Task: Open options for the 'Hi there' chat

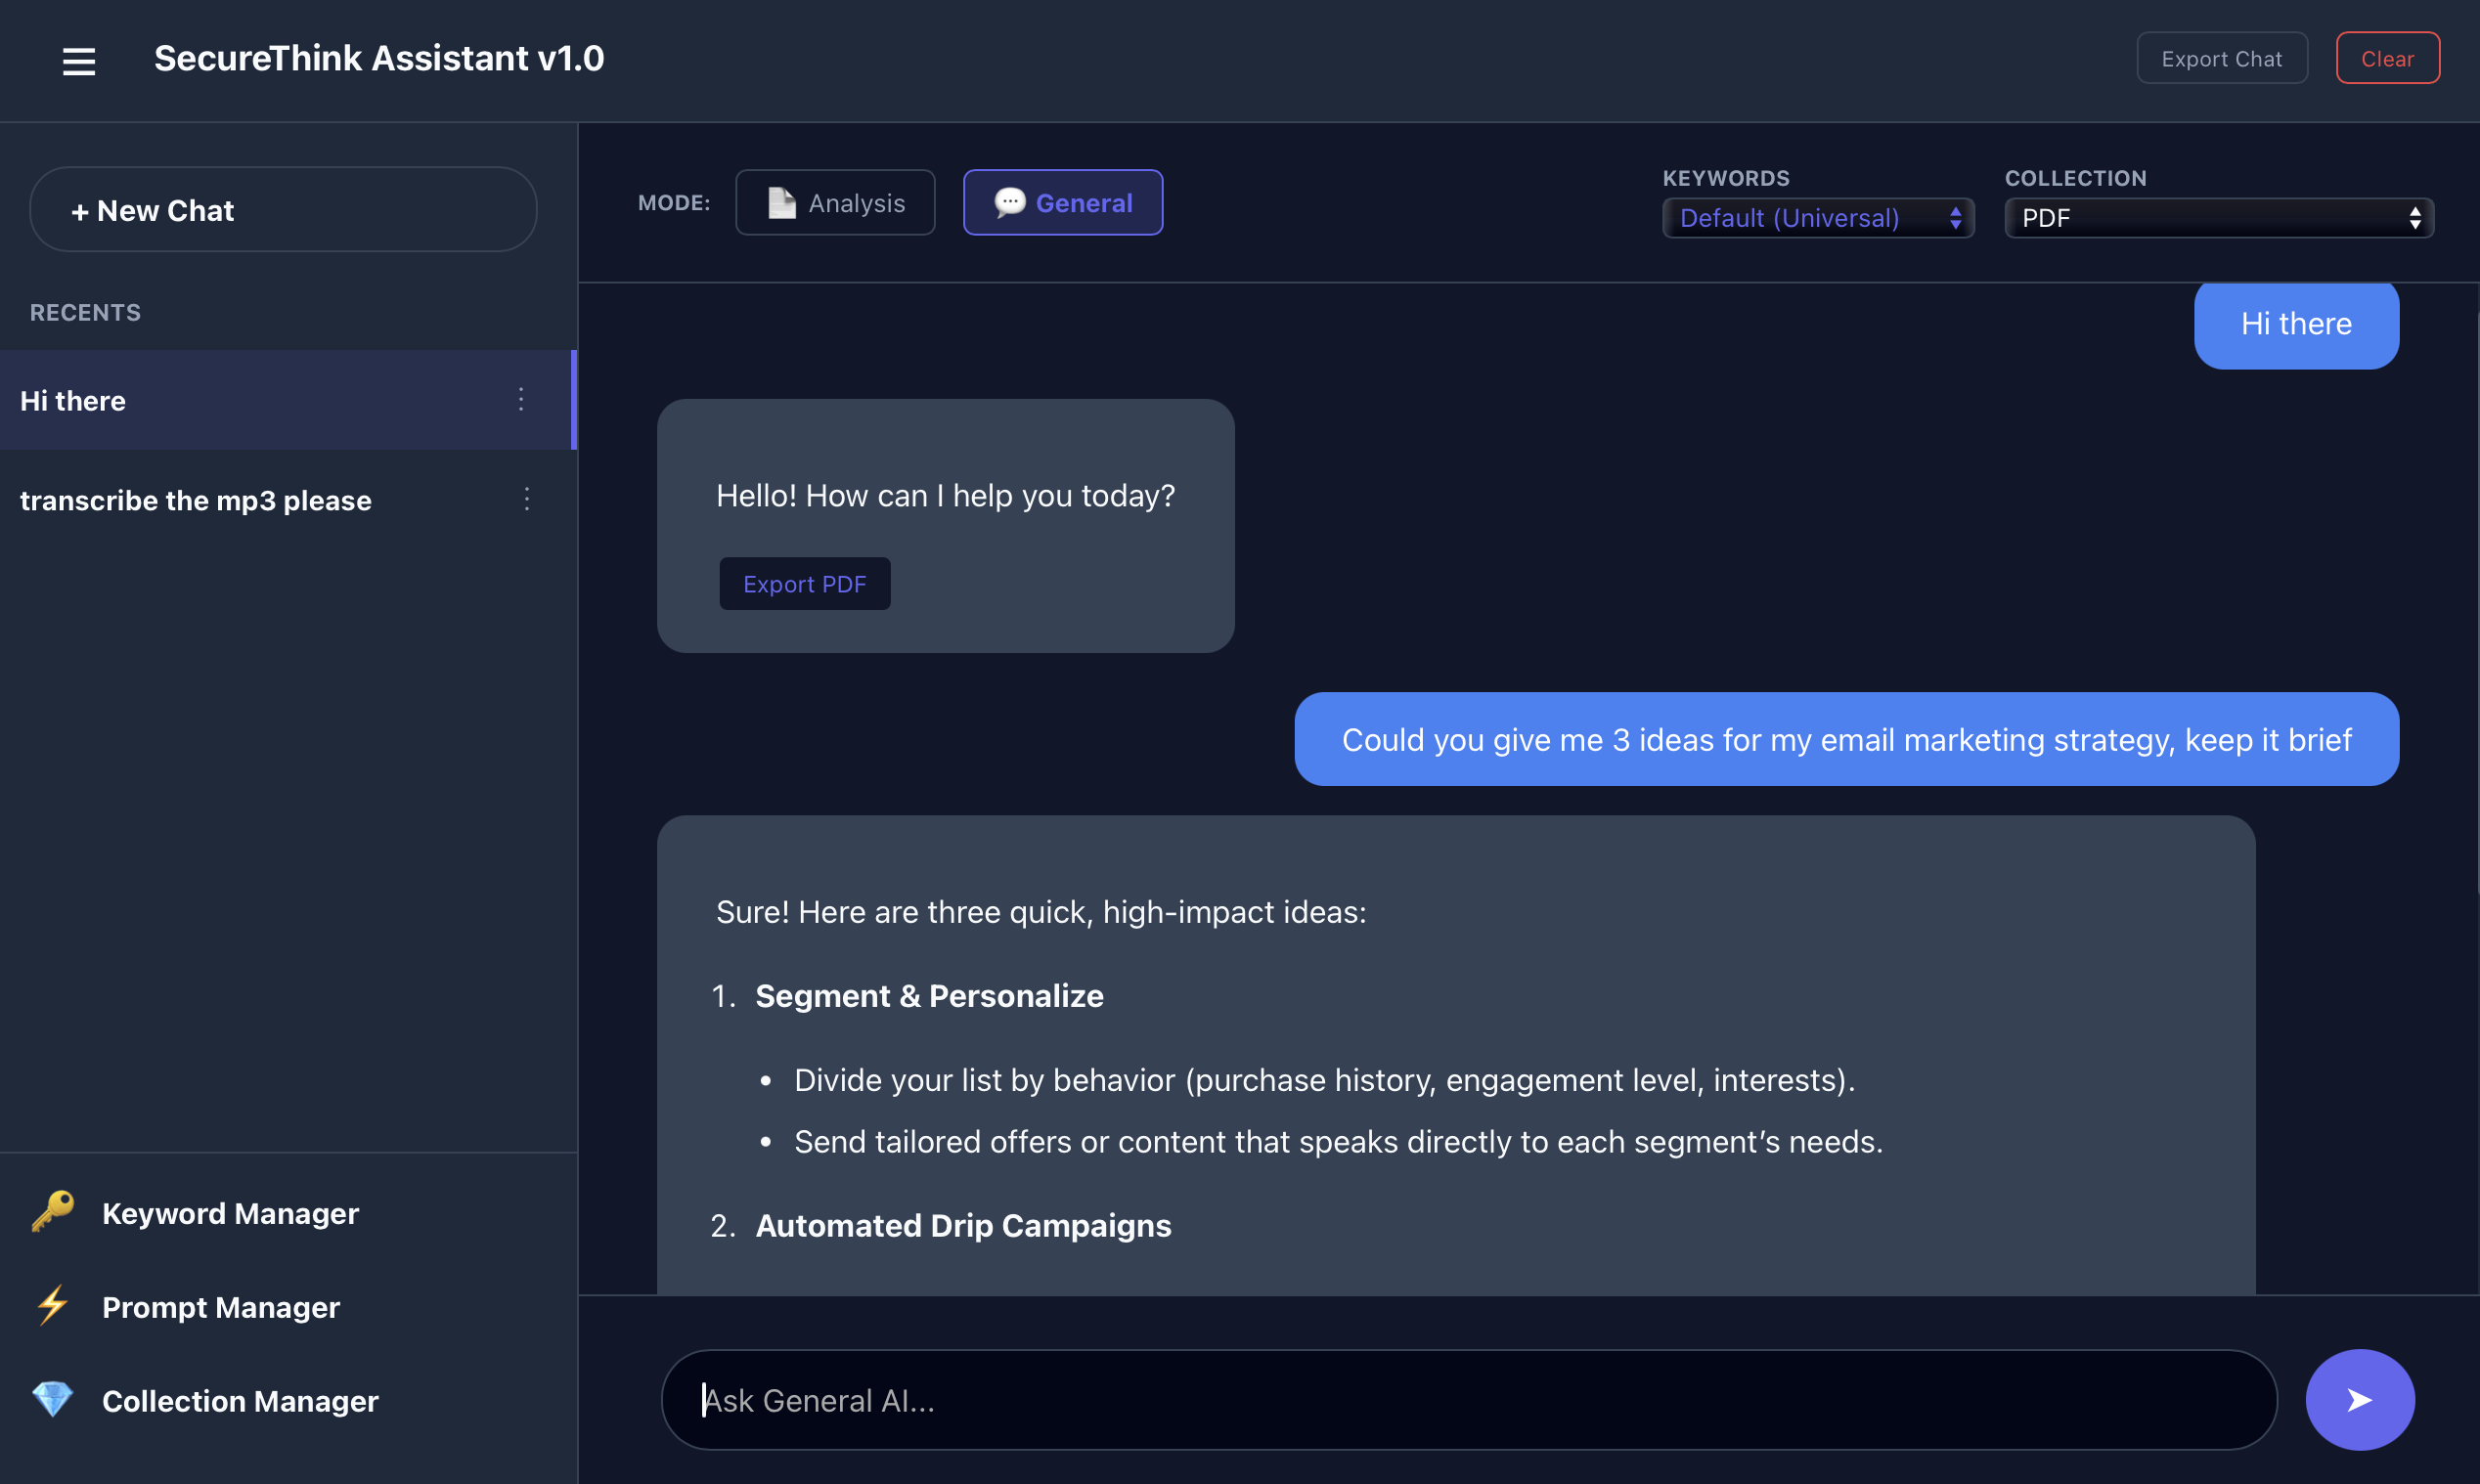Action: point(521,400)
